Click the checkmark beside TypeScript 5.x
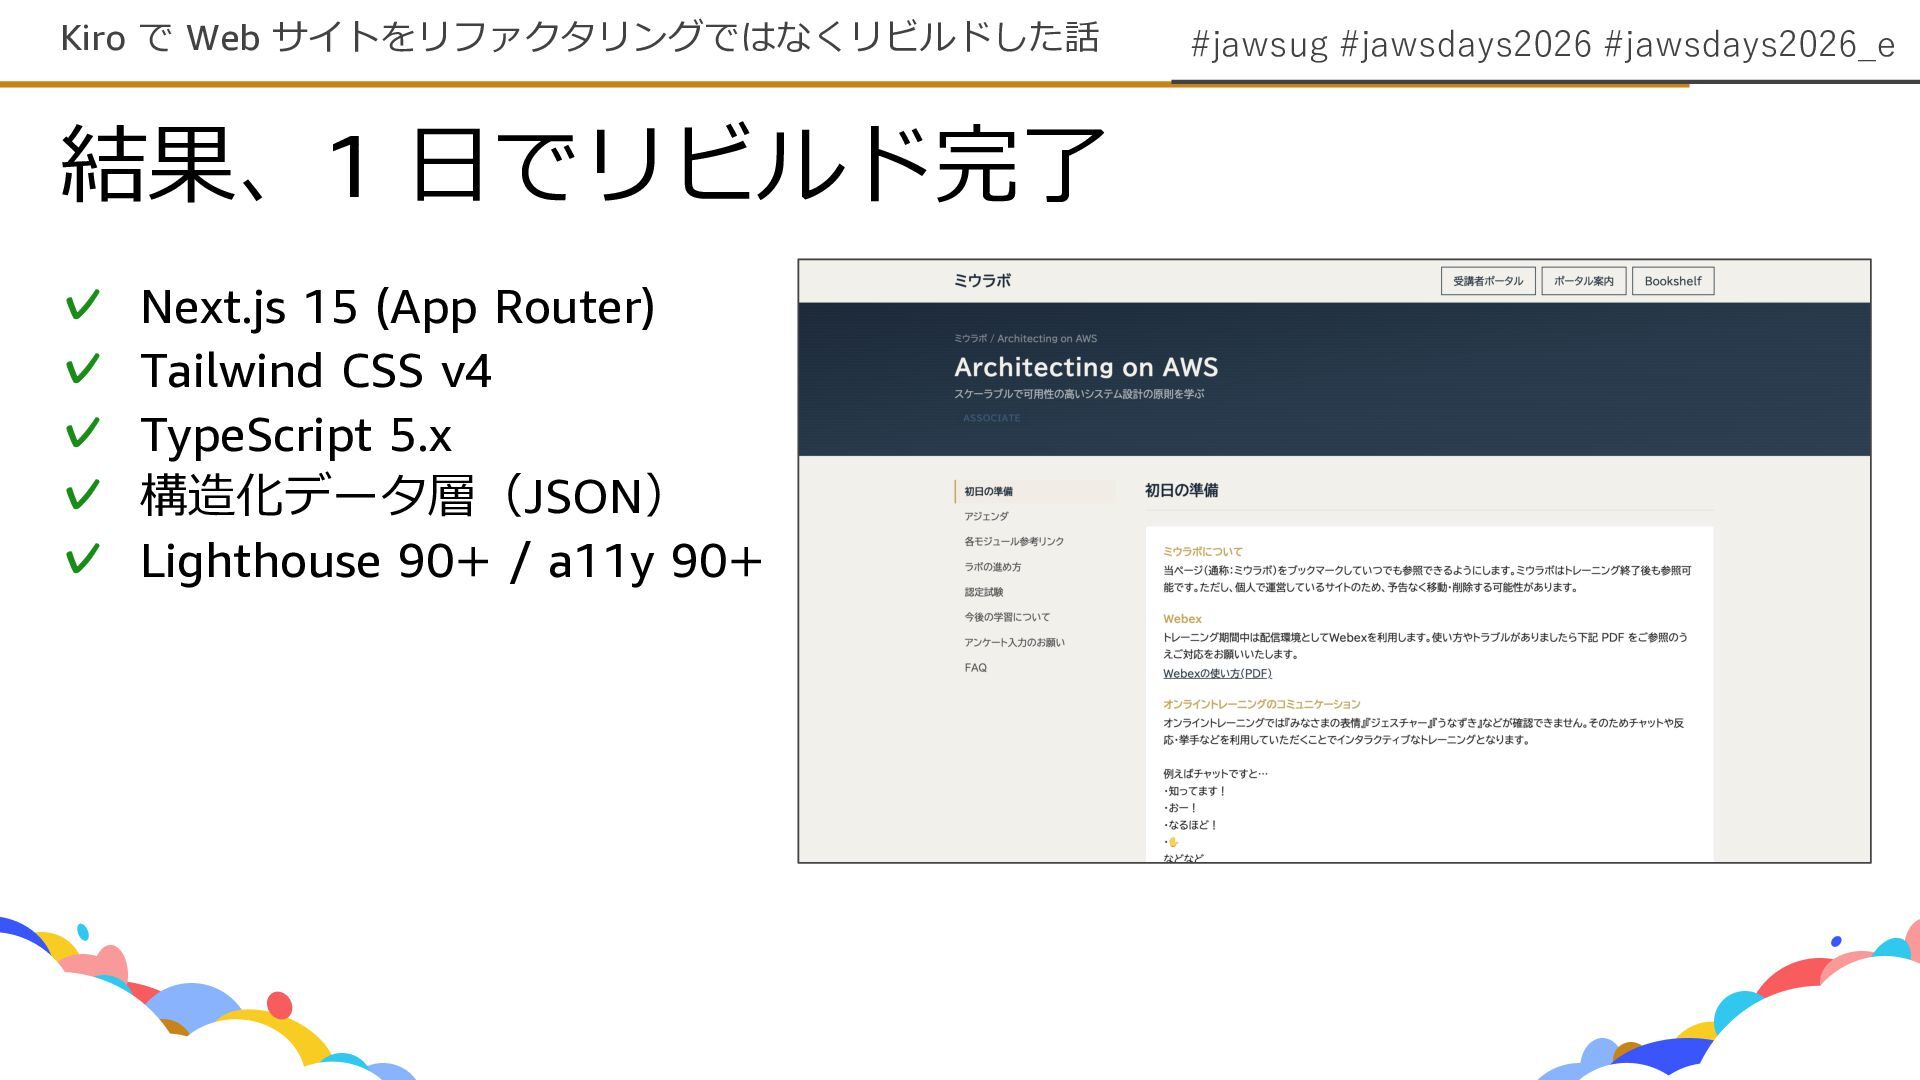1920x1080 pixels. (x=83, y=433)
